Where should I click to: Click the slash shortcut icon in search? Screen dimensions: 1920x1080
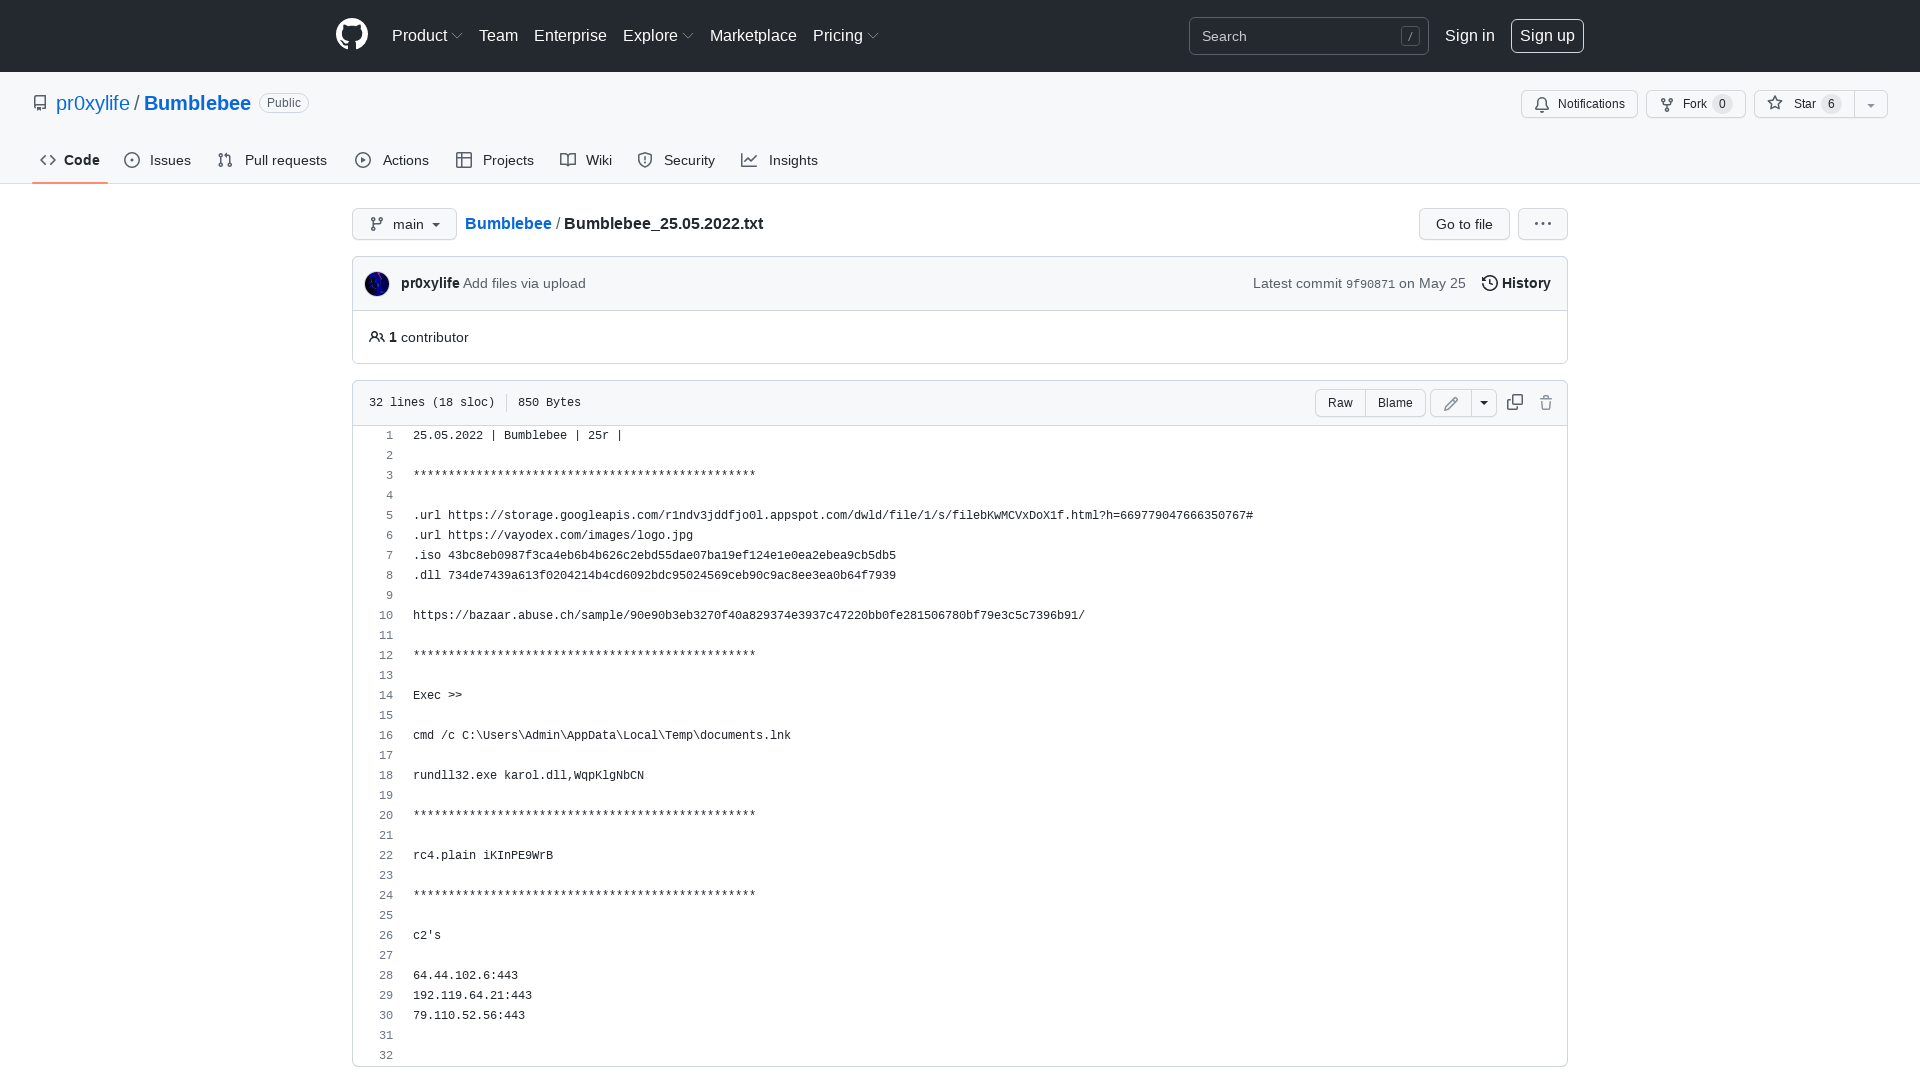tap(1410, 36)
